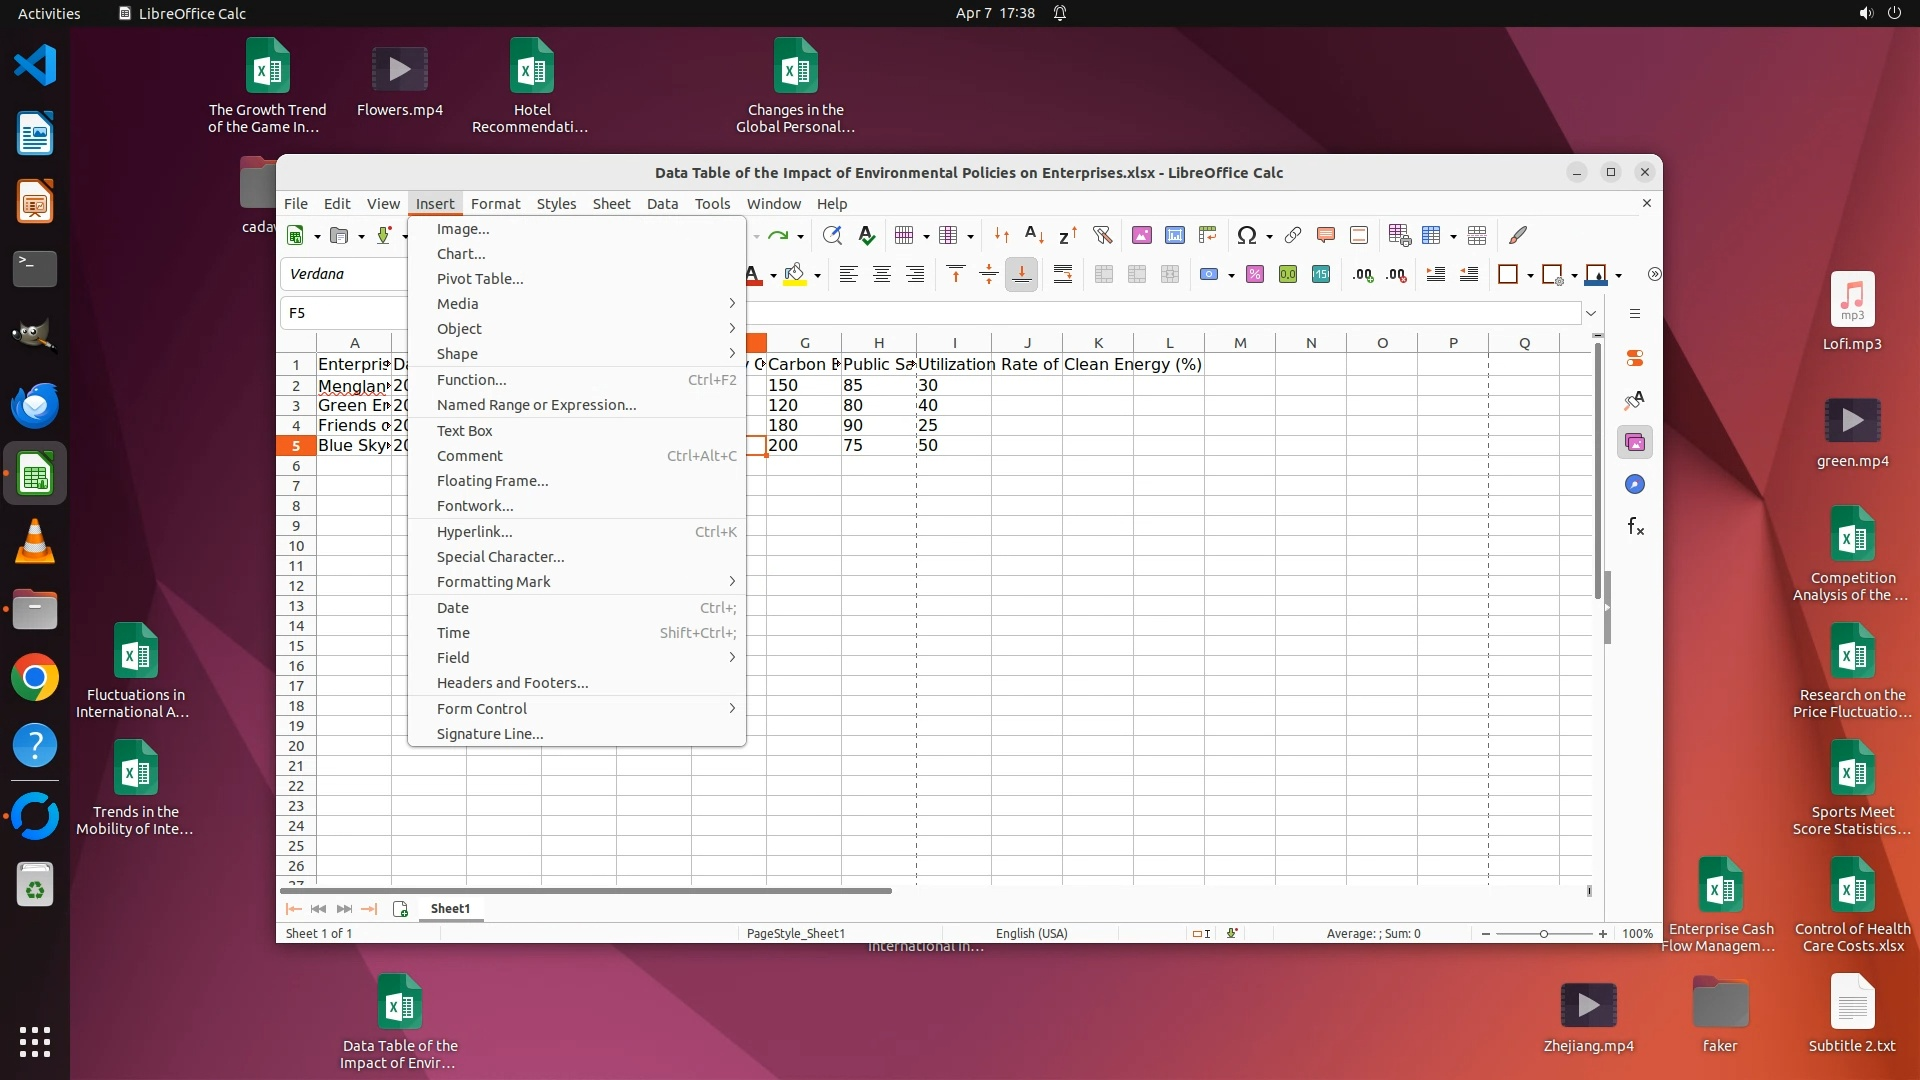Click the Sheet1 tab
Screen dimensions: 1920x1080
click(x=450, y=909)
